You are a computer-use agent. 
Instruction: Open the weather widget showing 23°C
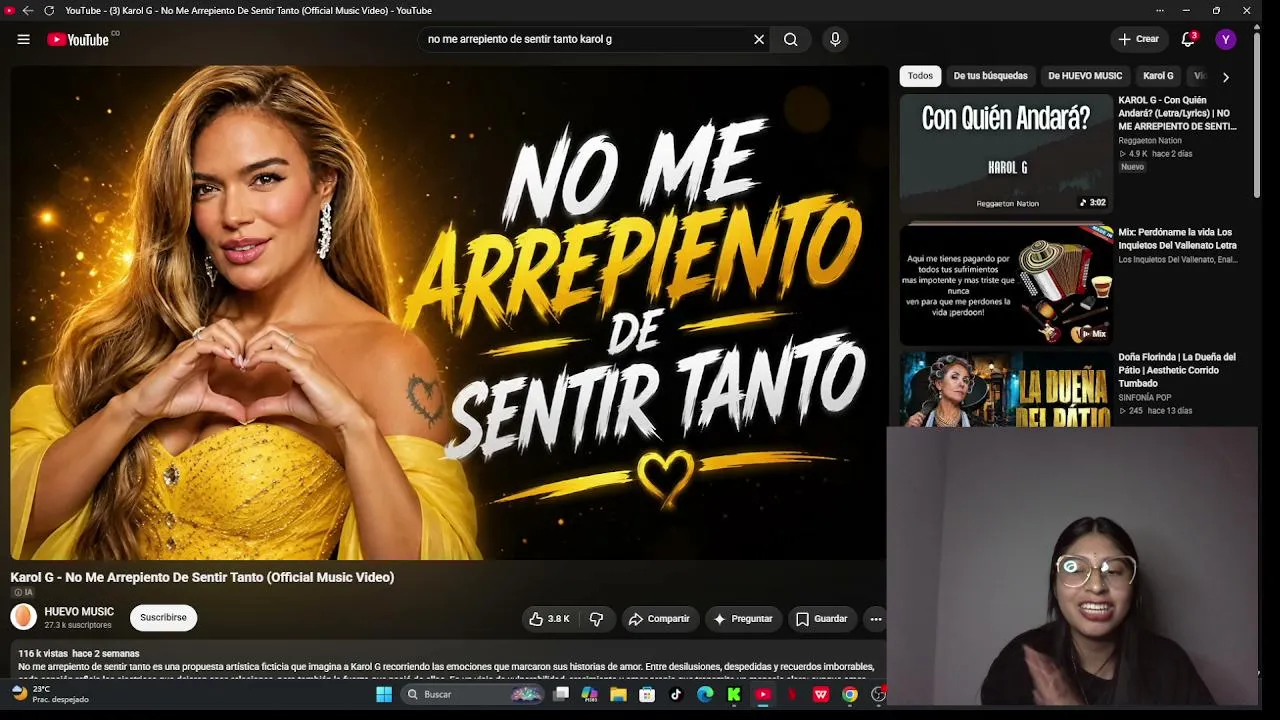point(50,694)
